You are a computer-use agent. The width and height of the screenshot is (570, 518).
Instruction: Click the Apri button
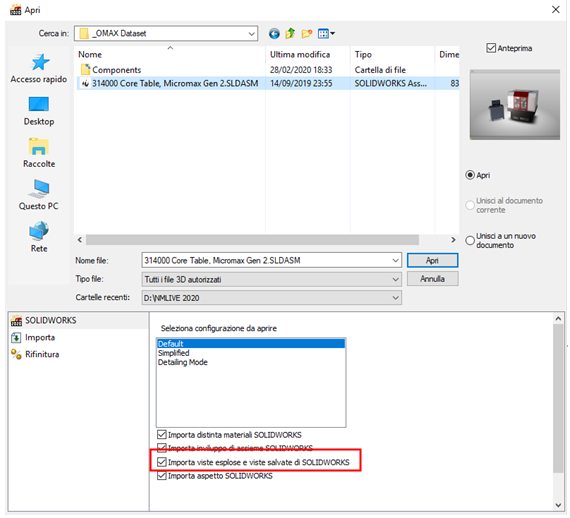tap(433, 261)
